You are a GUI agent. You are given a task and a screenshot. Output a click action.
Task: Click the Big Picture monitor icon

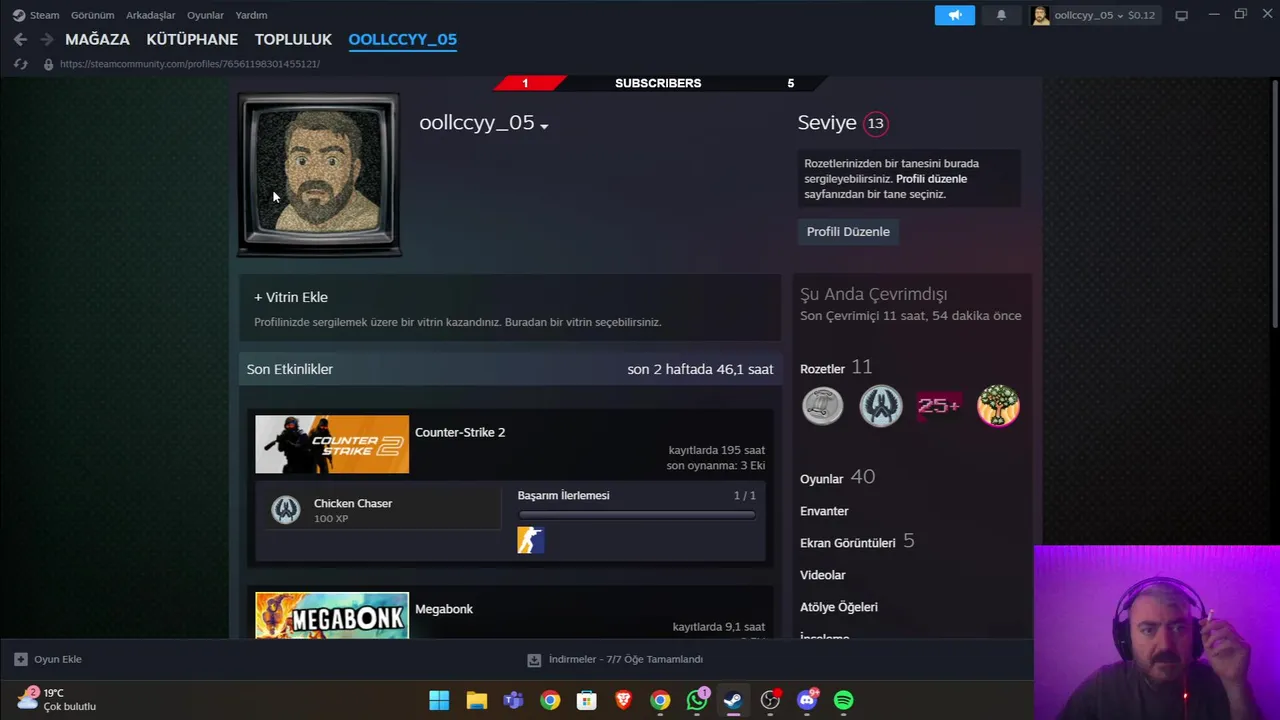pos(1181,15)
